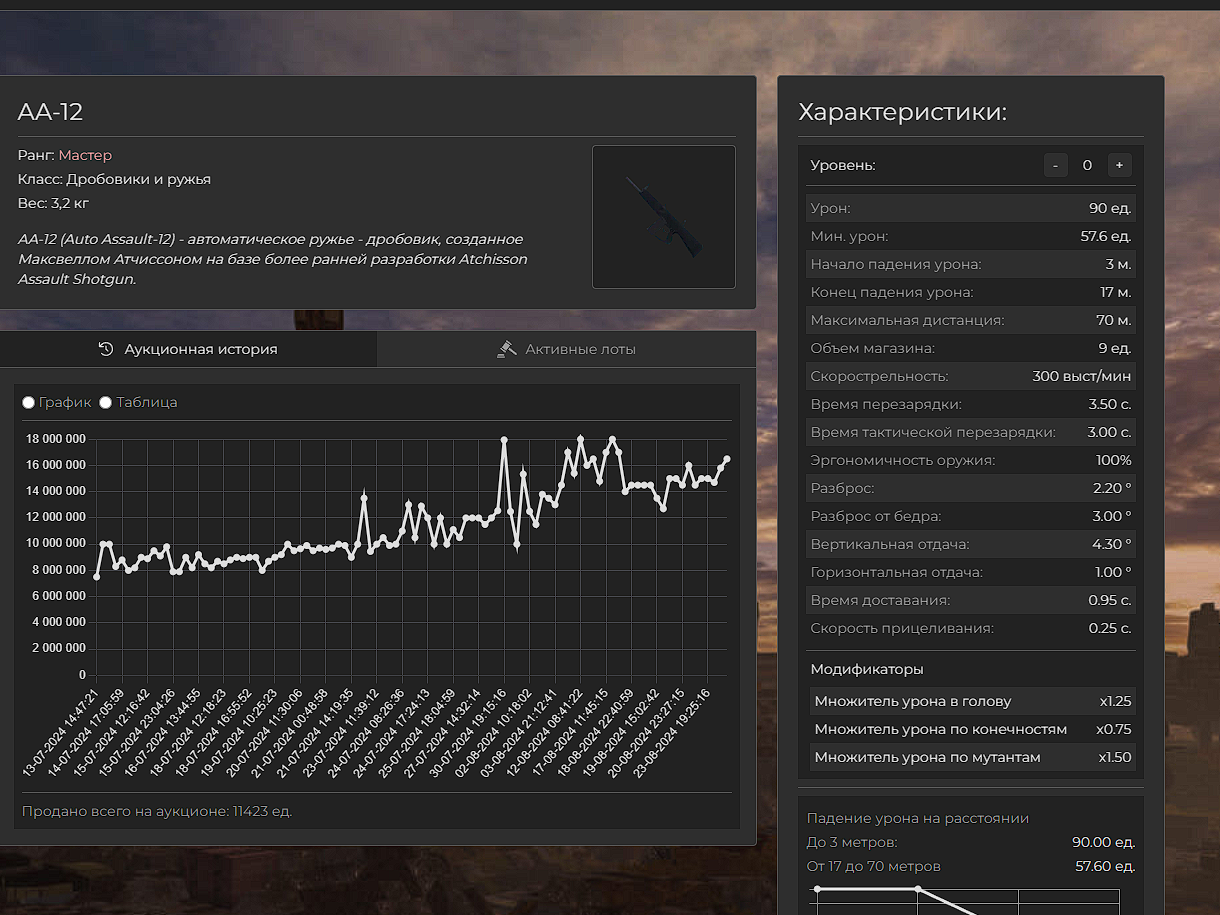
Task: Select the Таблица radio button
Action: pos(106,402)
